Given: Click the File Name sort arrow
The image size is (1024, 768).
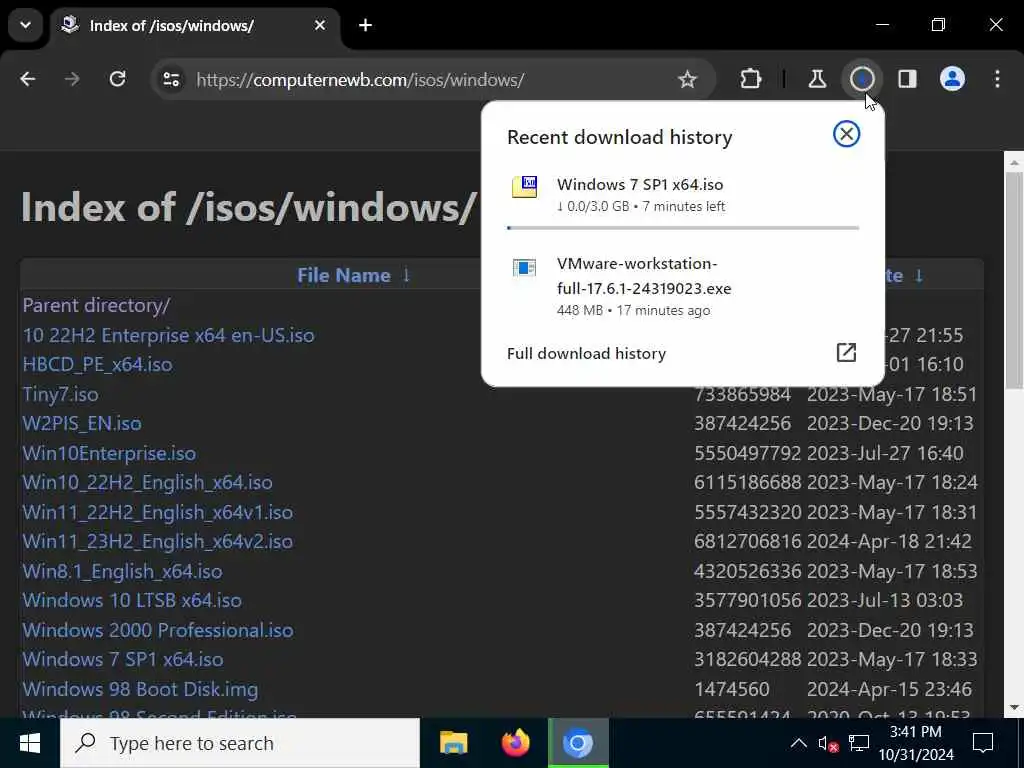Looking at the screenshot, I should coord(406,275).
